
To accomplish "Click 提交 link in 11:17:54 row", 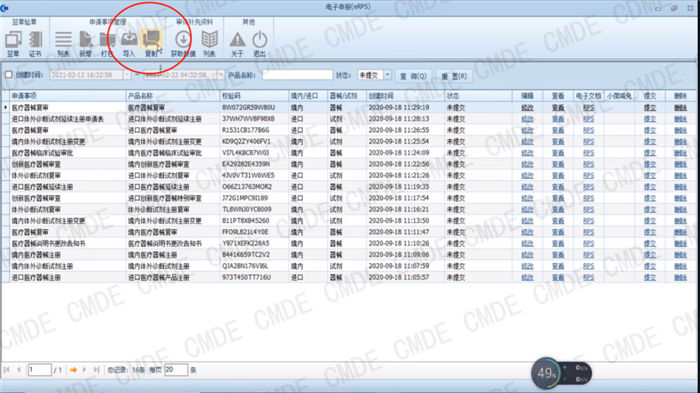I will [x=650, y=198].
